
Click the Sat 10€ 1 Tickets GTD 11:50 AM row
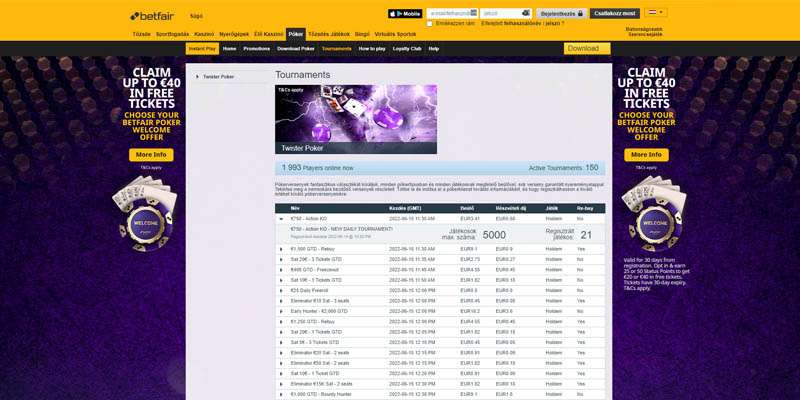(x=440, y=280)
